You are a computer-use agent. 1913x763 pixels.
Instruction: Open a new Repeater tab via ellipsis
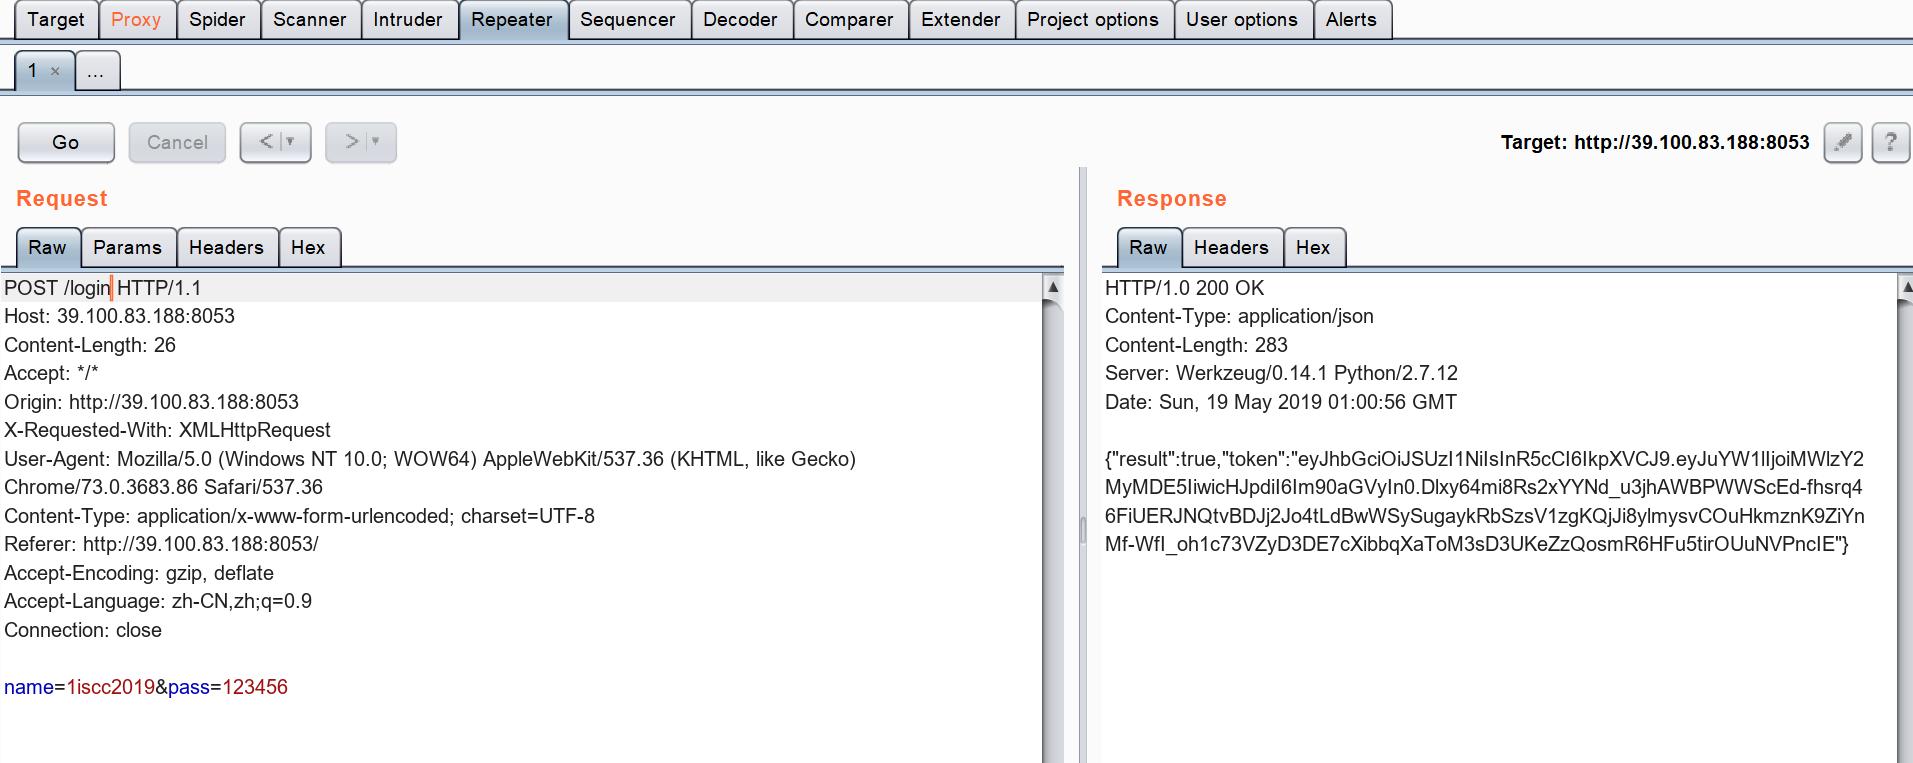[x=97, y=71]
